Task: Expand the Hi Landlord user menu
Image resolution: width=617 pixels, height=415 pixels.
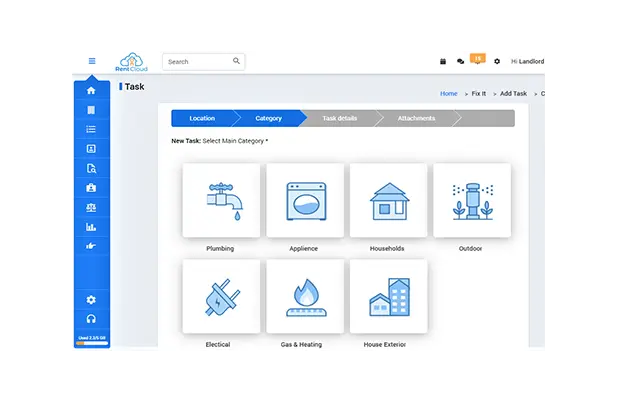Action: pyautogui.click(x=527, y=62)
